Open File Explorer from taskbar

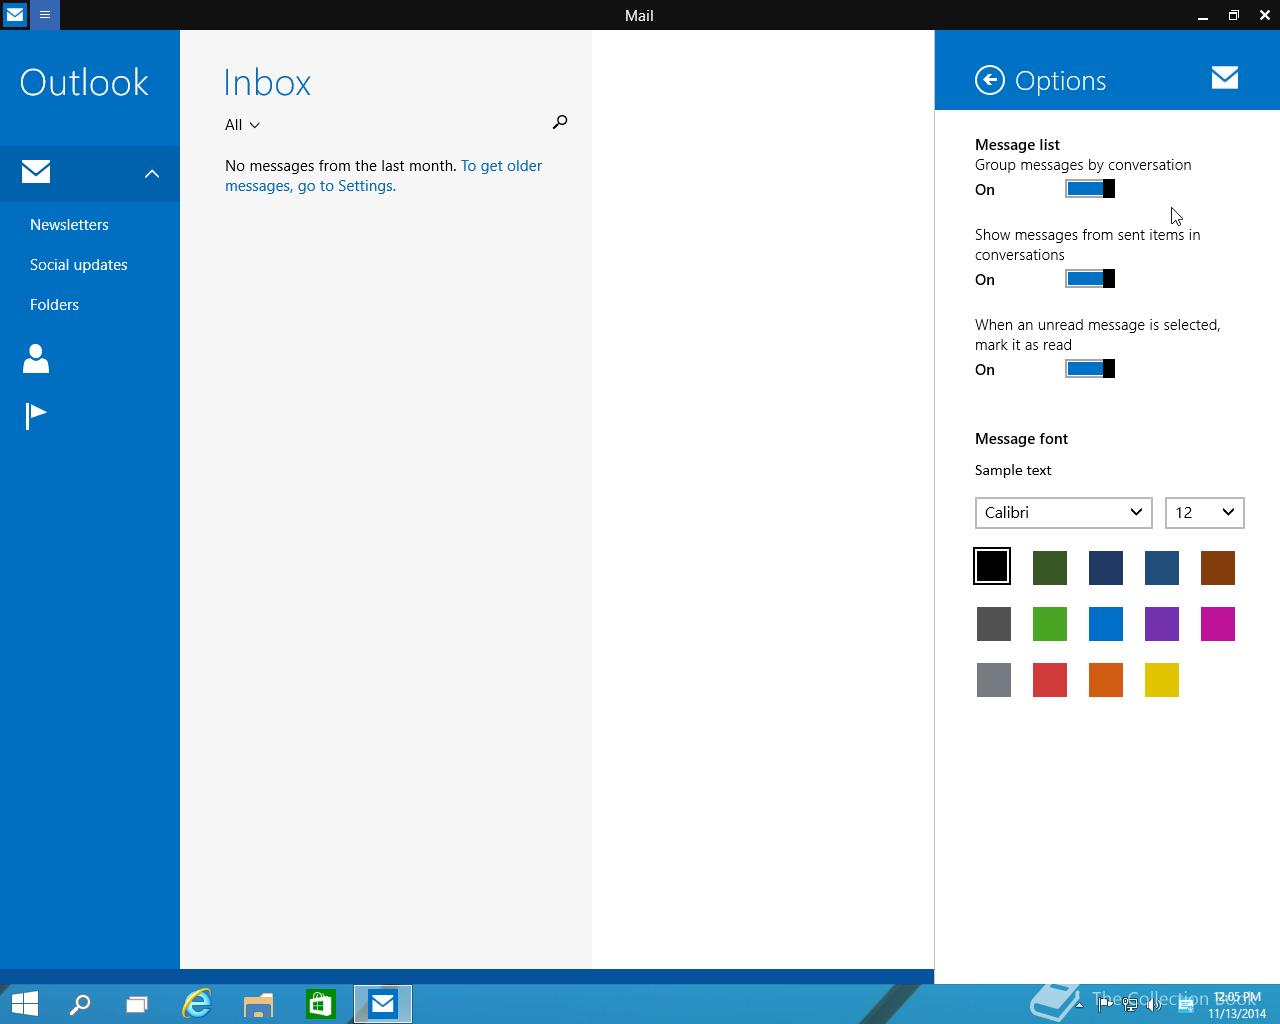pos(258,1004)
